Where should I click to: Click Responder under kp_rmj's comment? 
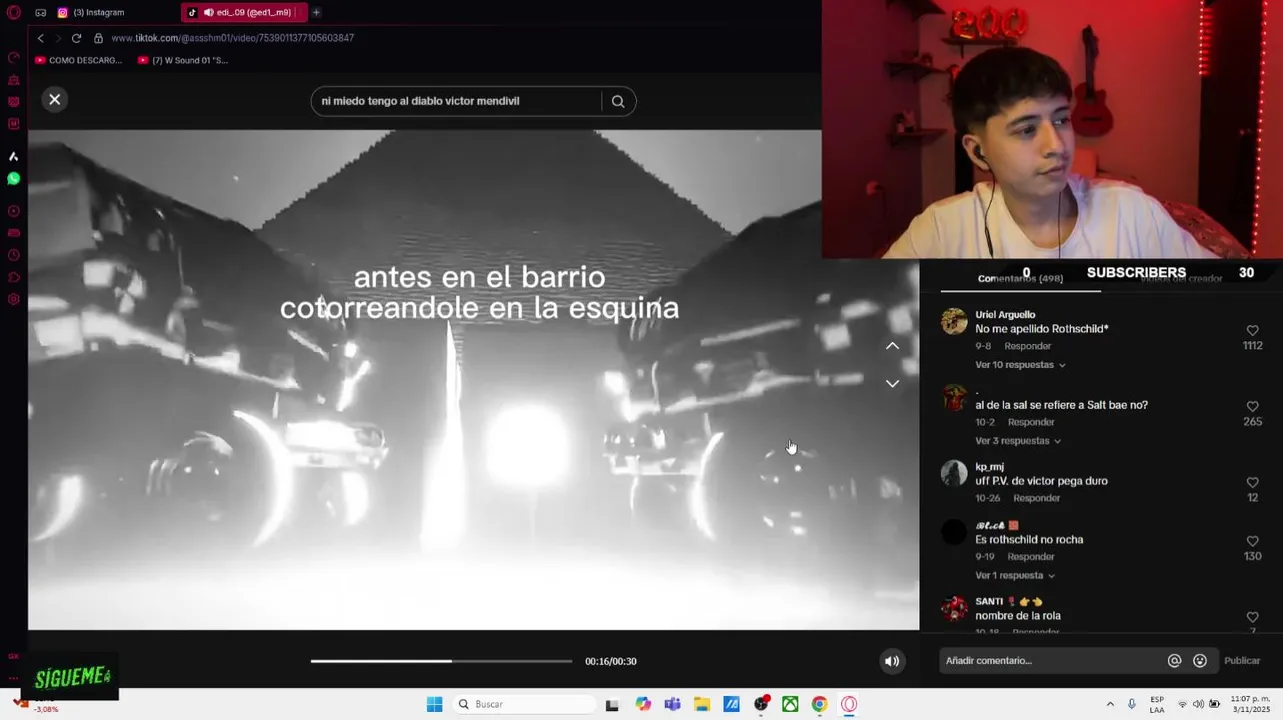click(x=1036, y=498)
